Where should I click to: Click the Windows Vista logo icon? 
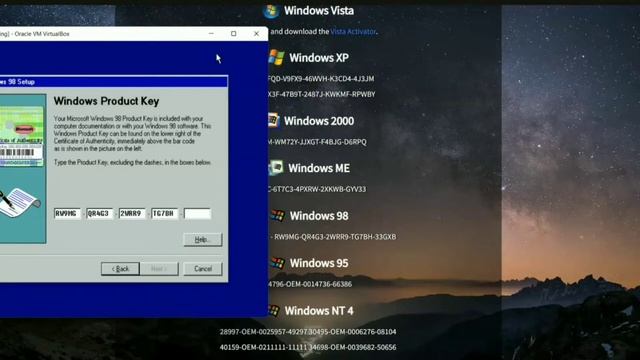pyautogui.click(x=271, y=11)
